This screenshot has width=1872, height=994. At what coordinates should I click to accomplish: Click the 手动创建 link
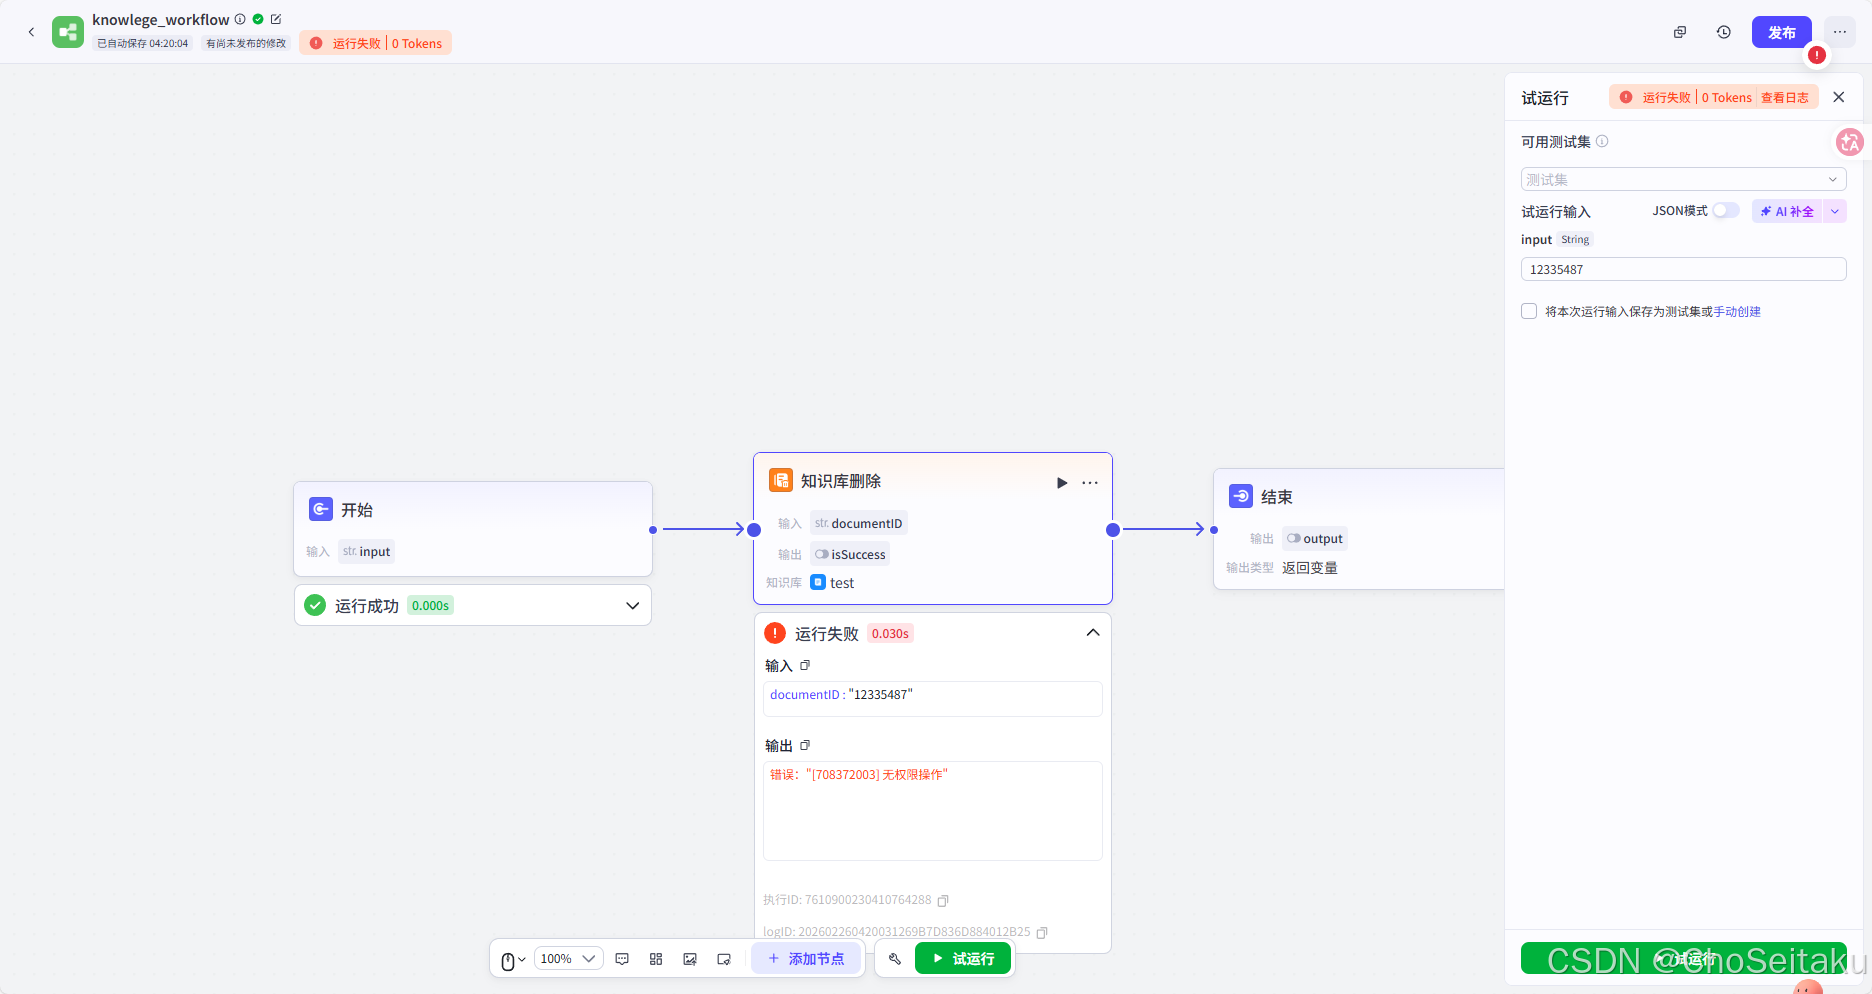1737,312
